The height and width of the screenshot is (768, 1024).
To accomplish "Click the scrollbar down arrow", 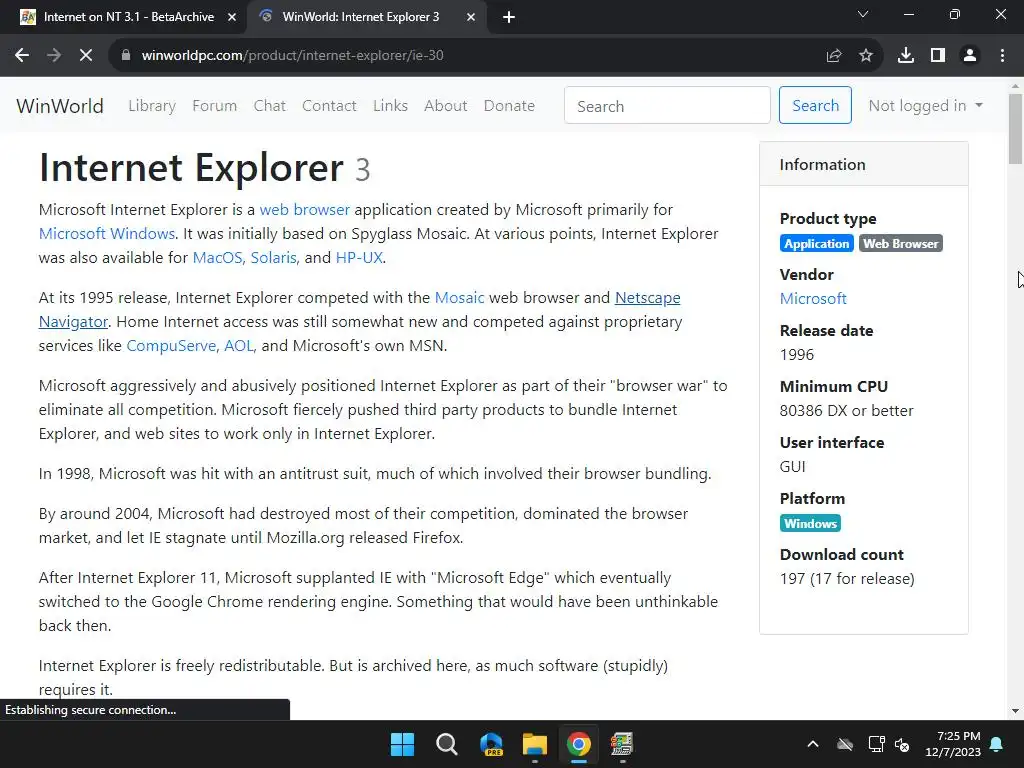I will coord(1015,711).
